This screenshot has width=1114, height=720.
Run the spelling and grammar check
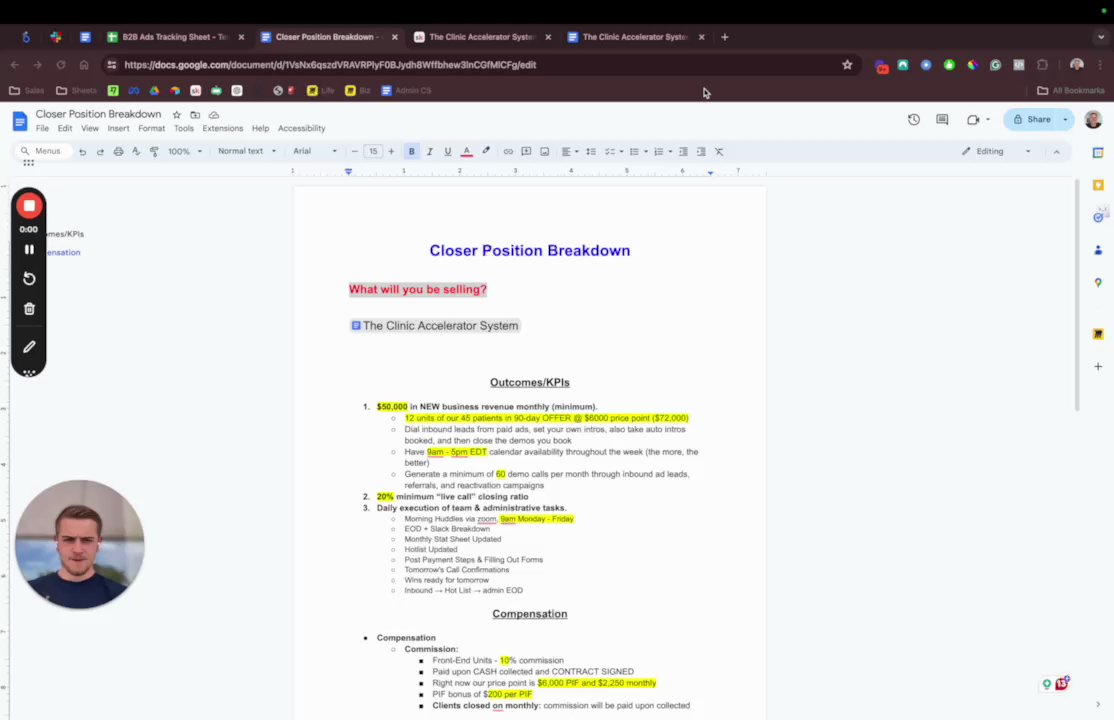pyautogui.click(x=136, y=151)
